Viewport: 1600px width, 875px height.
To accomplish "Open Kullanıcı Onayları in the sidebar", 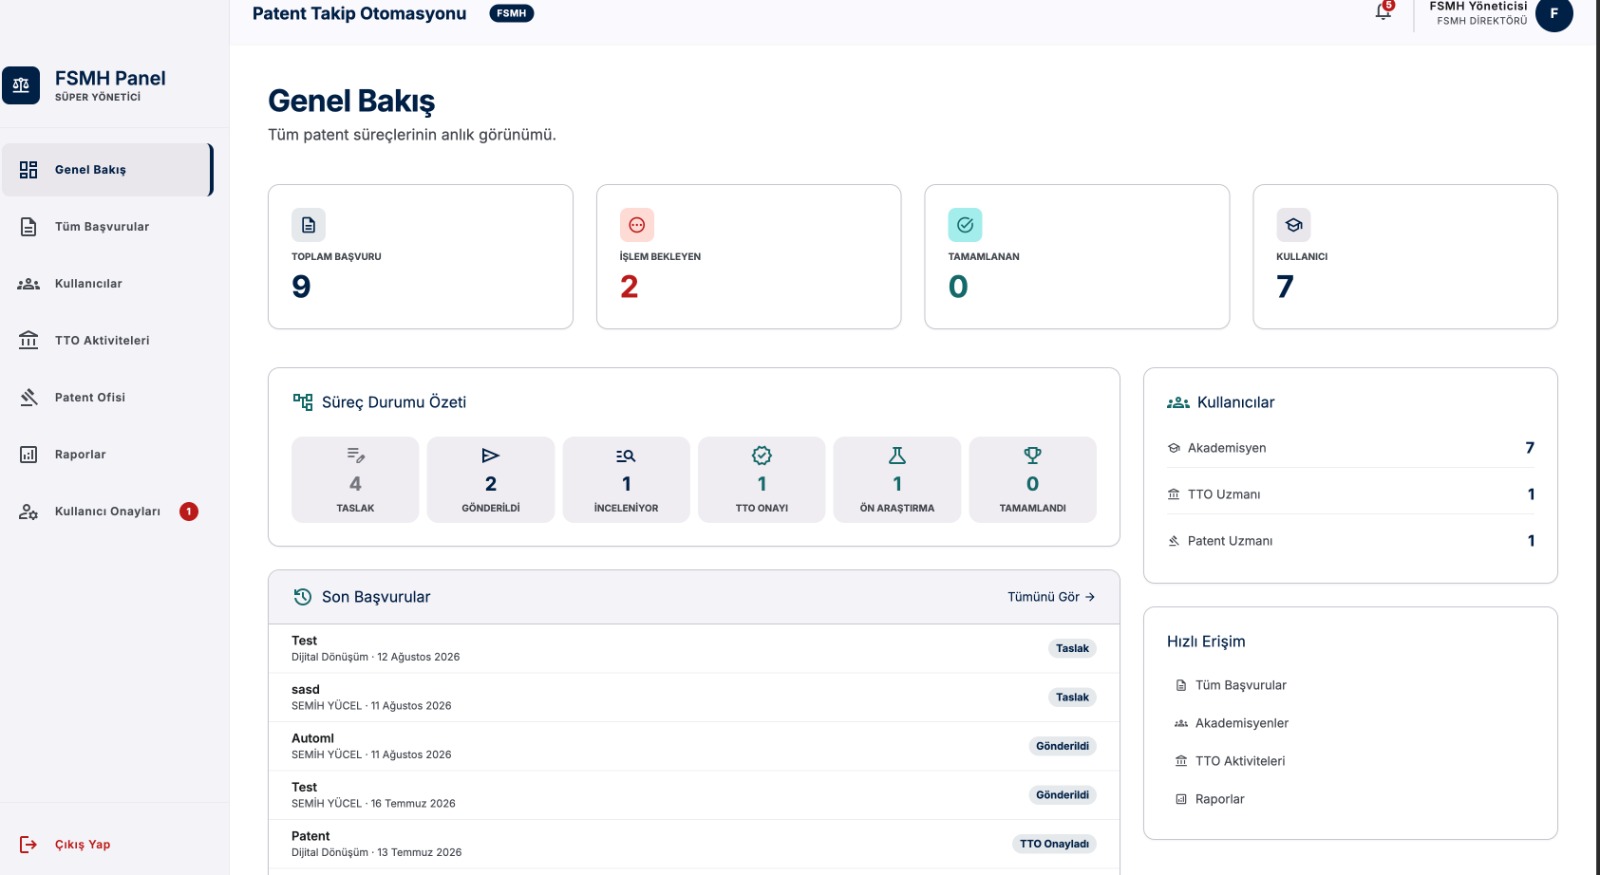I will pyautogui.click(x=107, y=512).
